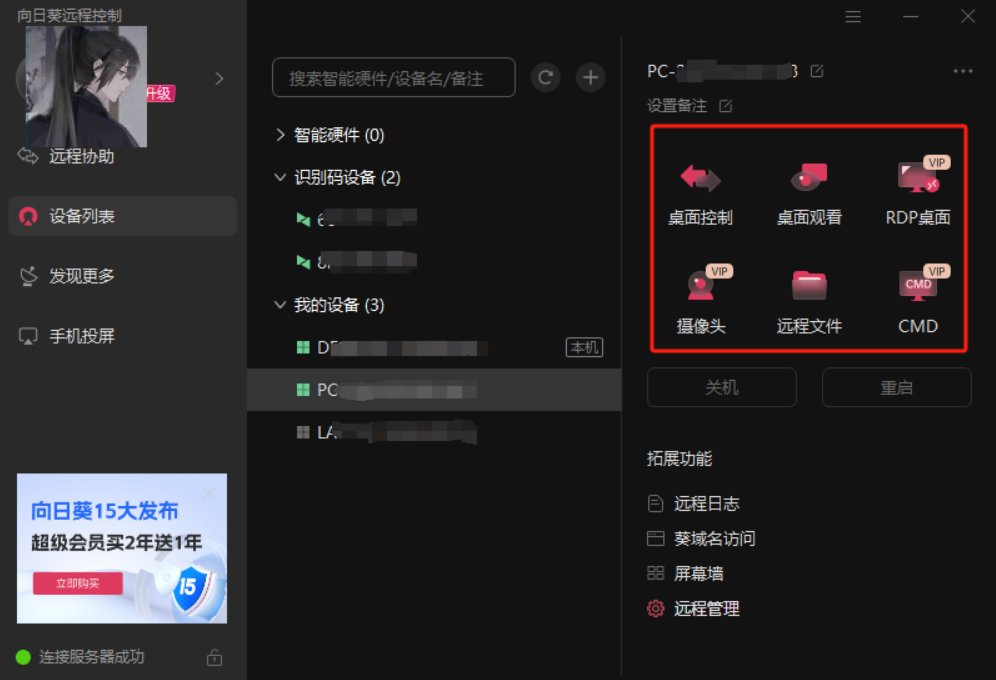Click the device search input field
This screenshot has width=996, height=680.
click(393, 78)
